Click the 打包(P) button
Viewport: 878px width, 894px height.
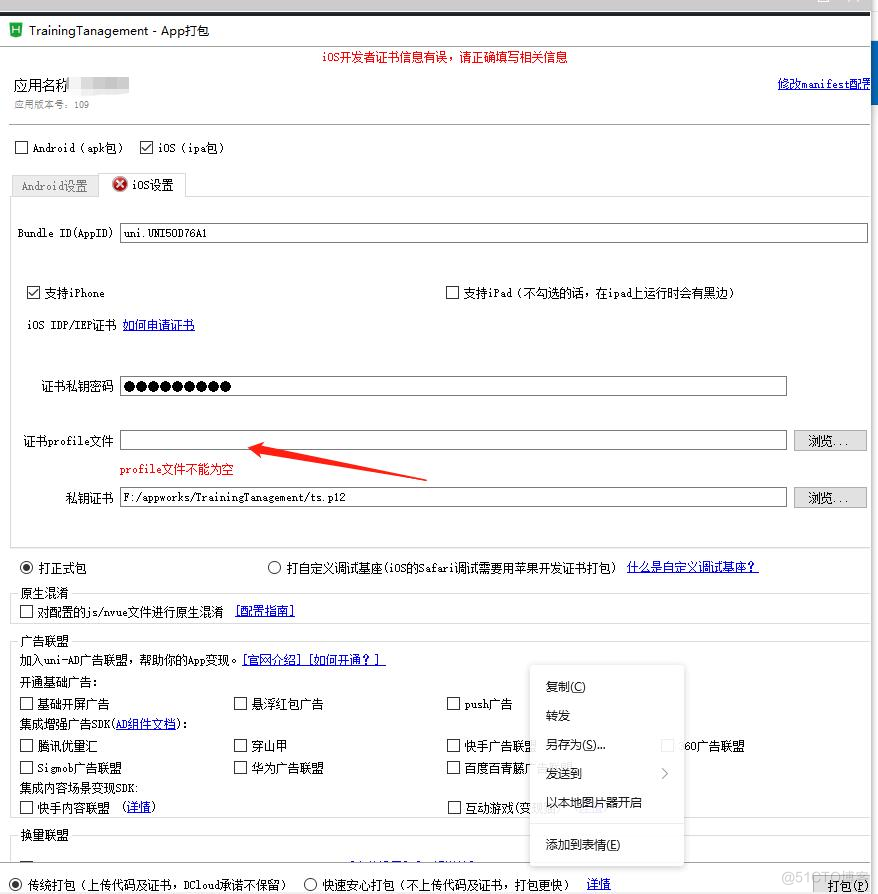pyautogui.click(x=845, y=885)
